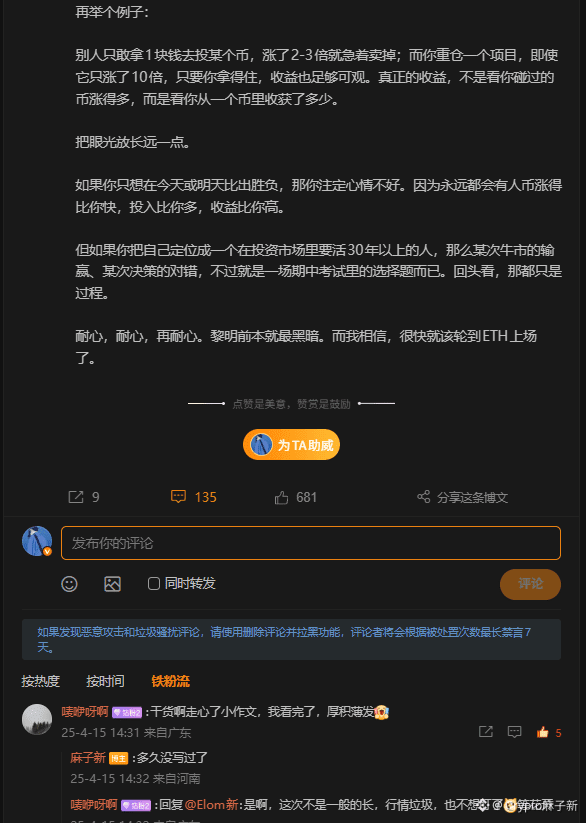The image size is (586, 823).
Task: Sort comments by 按热度
Action: tap(40, 681)
